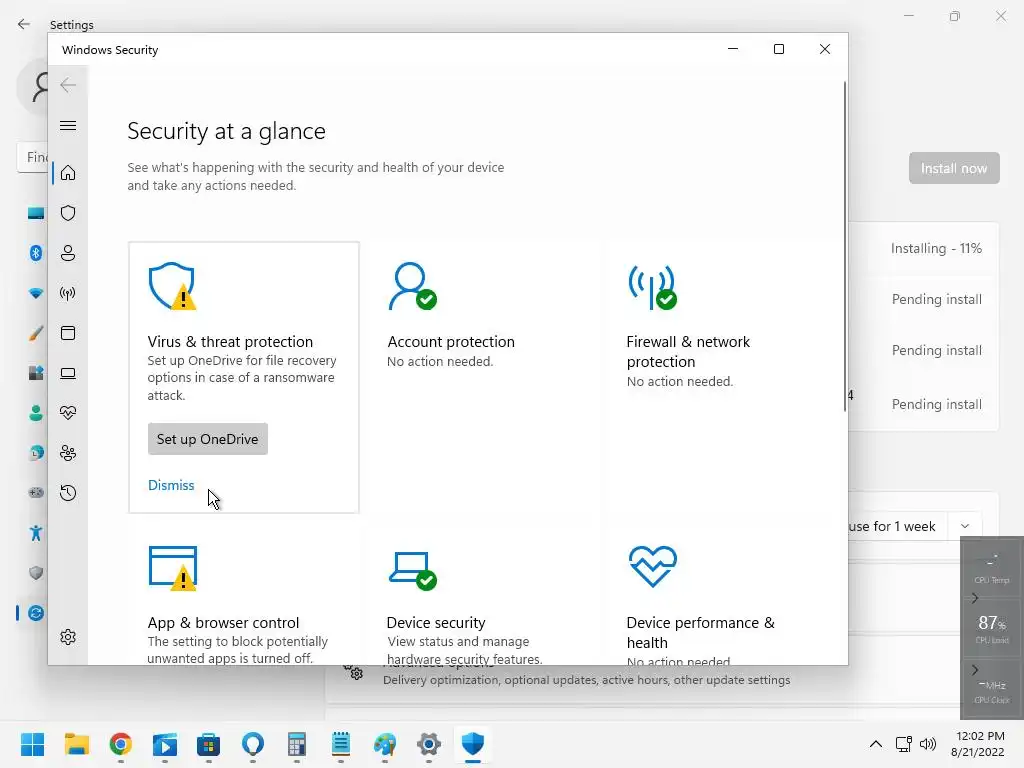Launch Google Chrome from the taskbar
1024x768 pixels.
tap(121, 744)
